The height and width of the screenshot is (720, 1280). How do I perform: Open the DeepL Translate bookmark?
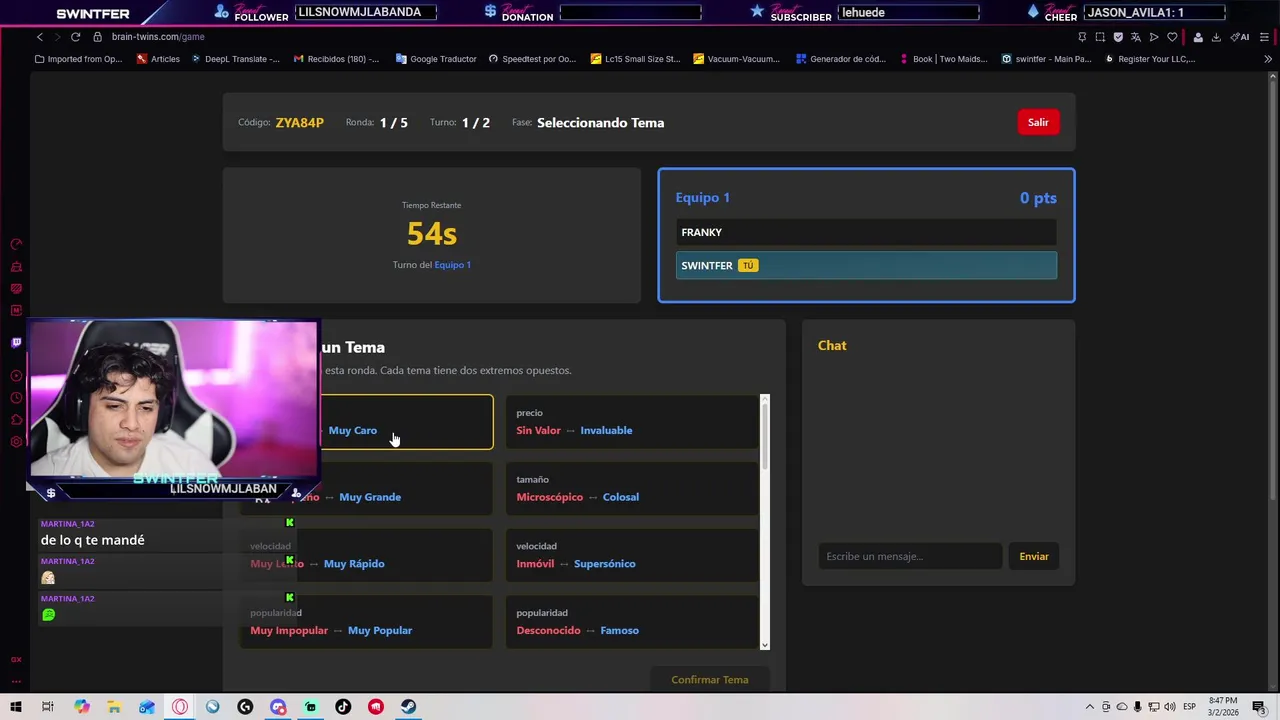235,59
